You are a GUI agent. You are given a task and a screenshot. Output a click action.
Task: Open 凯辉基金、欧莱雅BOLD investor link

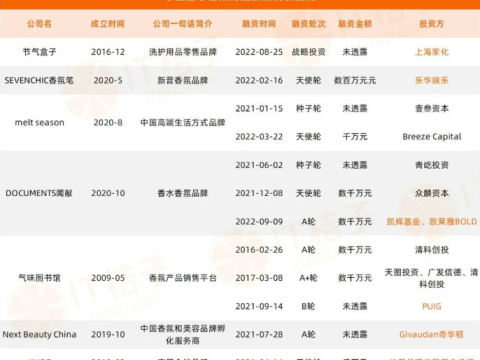[432, 222]
